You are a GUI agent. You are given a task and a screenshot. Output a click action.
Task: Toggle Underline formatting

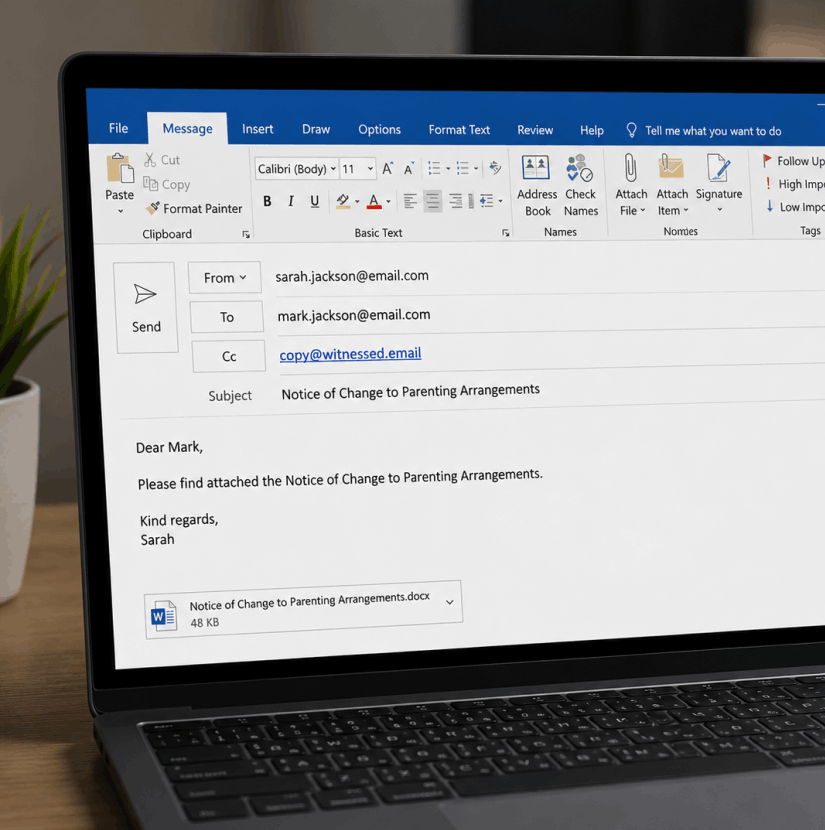tap(314, 201)
